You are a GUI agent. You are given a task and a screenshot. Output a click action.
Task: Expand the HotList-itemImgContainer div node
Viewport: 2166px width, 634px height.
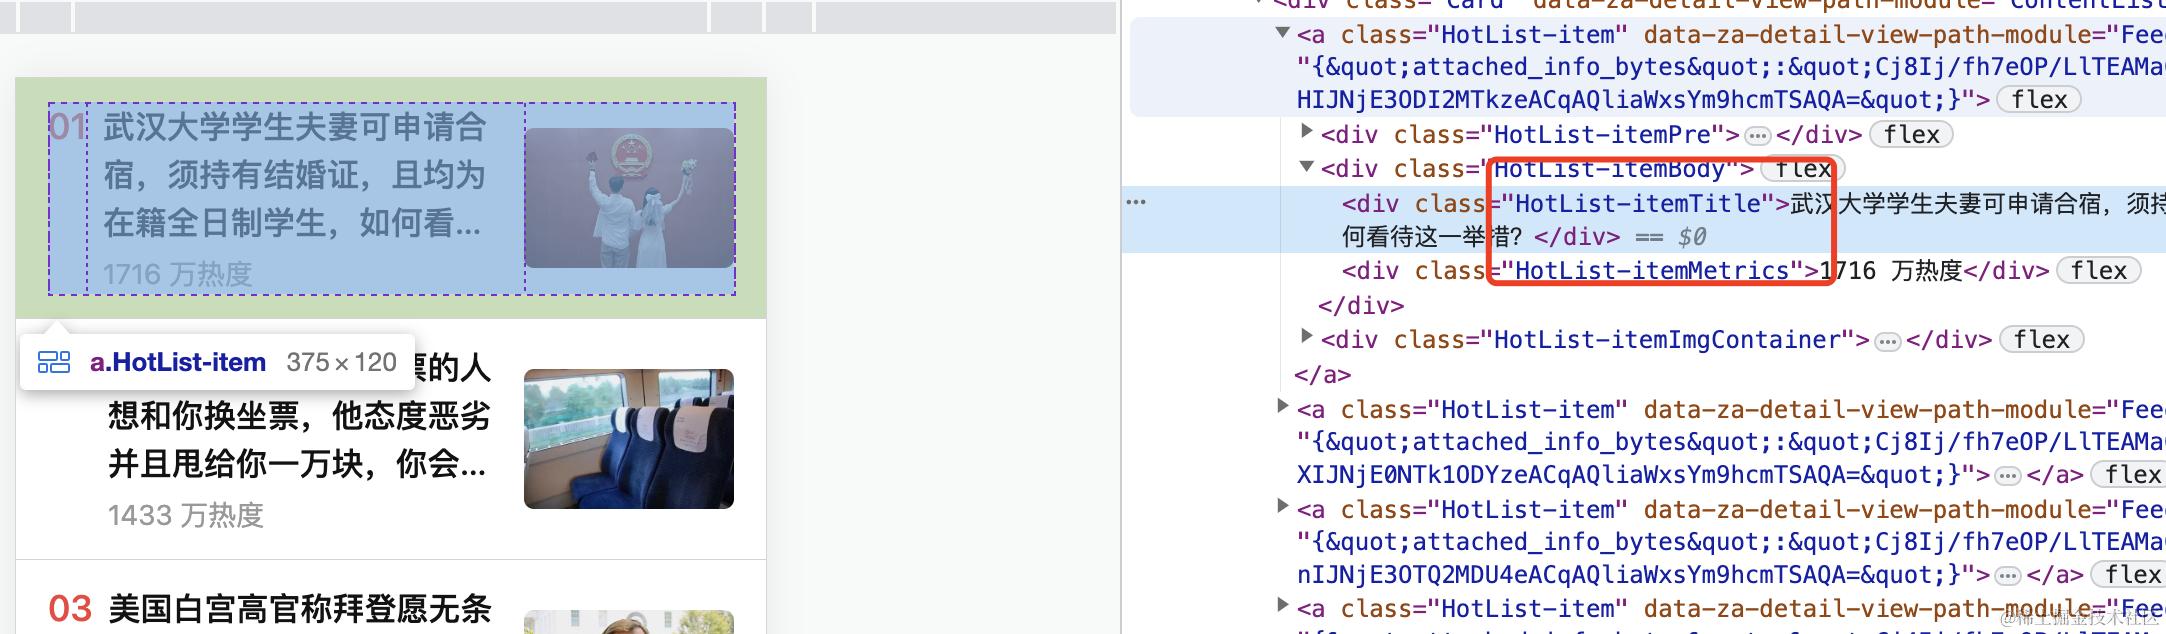[x=1306, y=336]
